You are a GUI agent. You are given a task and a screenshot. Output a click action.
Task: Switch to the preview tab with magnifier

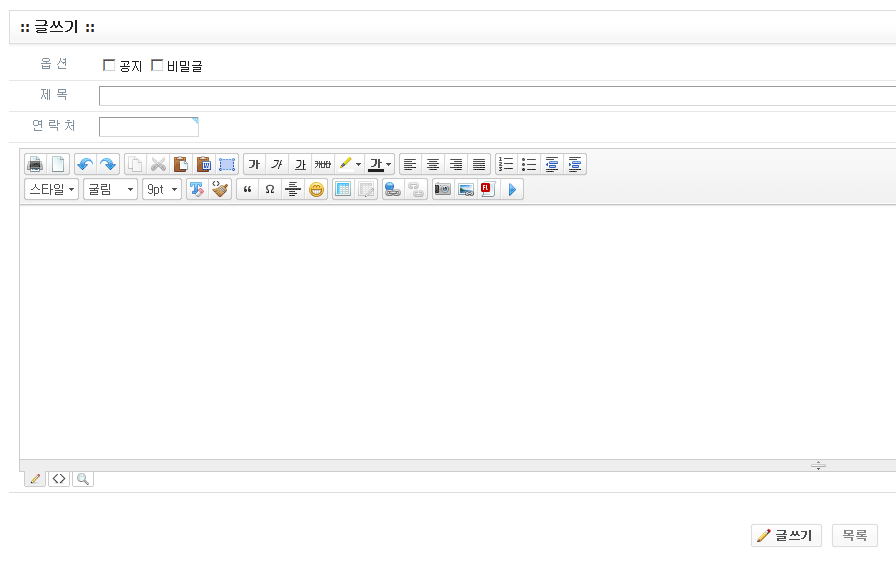(82, 479)
